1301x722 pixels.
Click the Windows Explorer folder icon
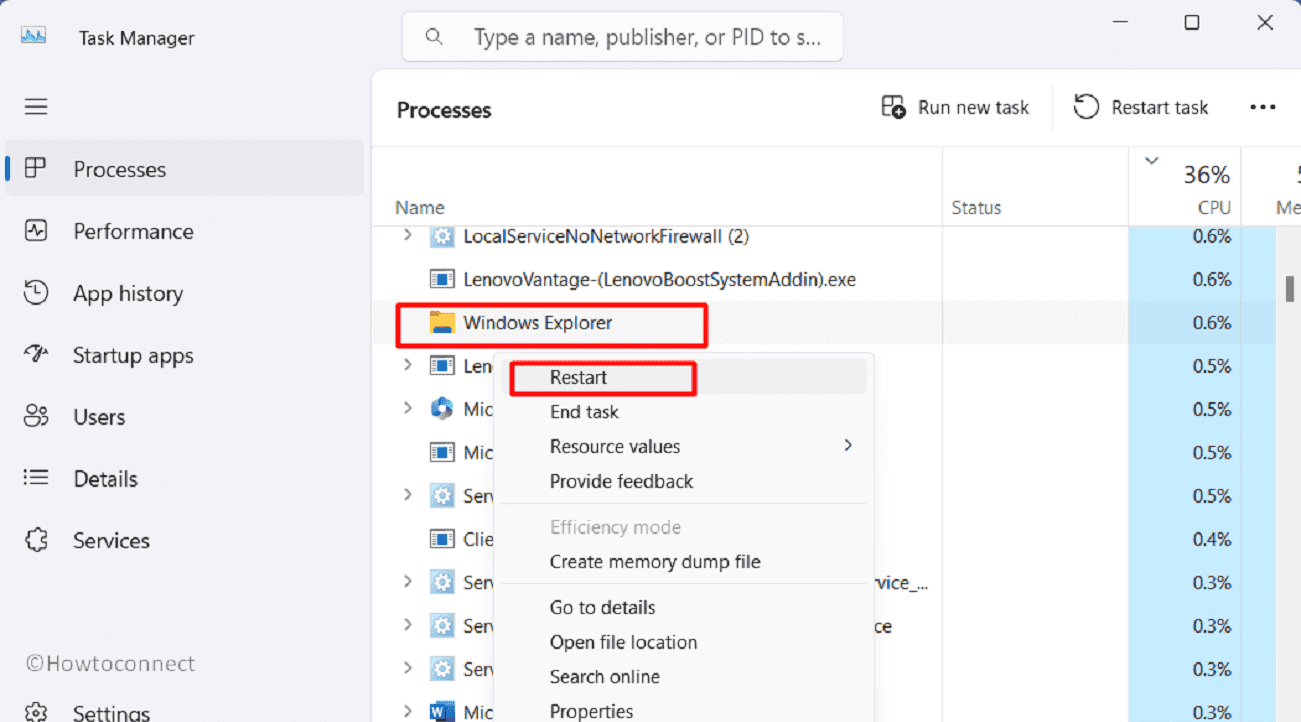pyautogui.click(x=441, y=322)
